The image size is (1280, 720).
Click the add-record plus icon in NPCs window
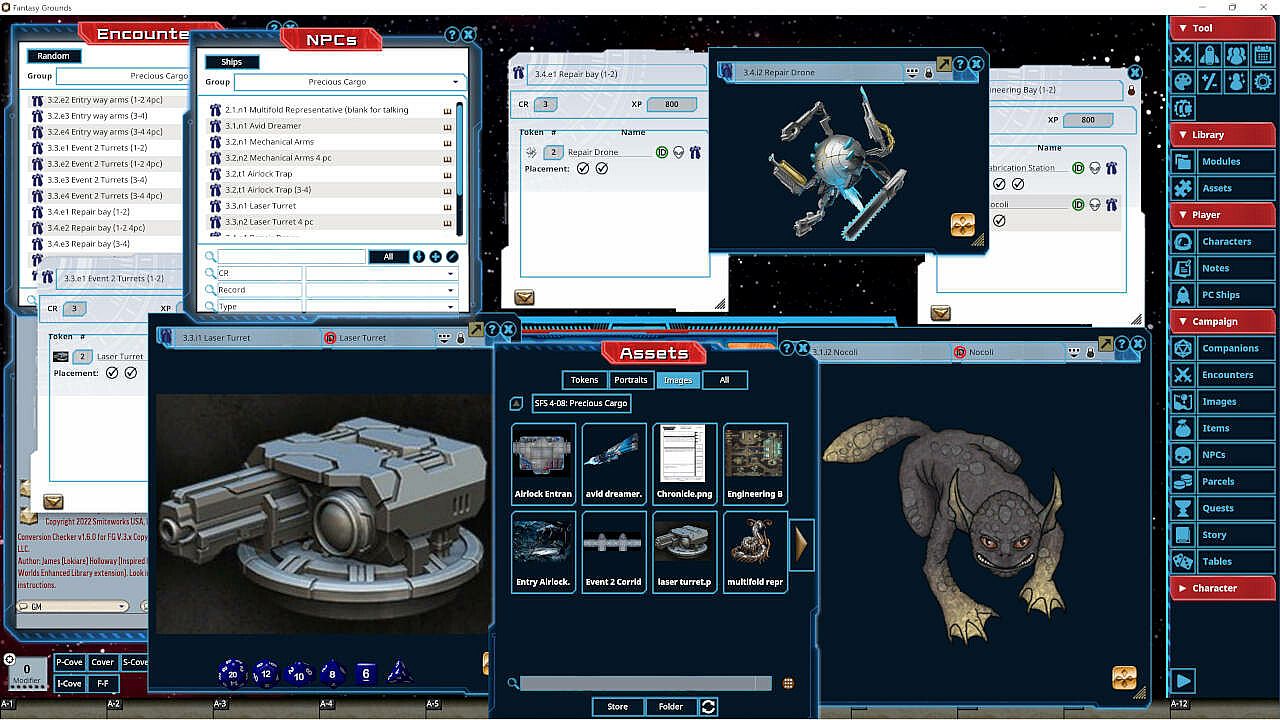pos(435,257)
